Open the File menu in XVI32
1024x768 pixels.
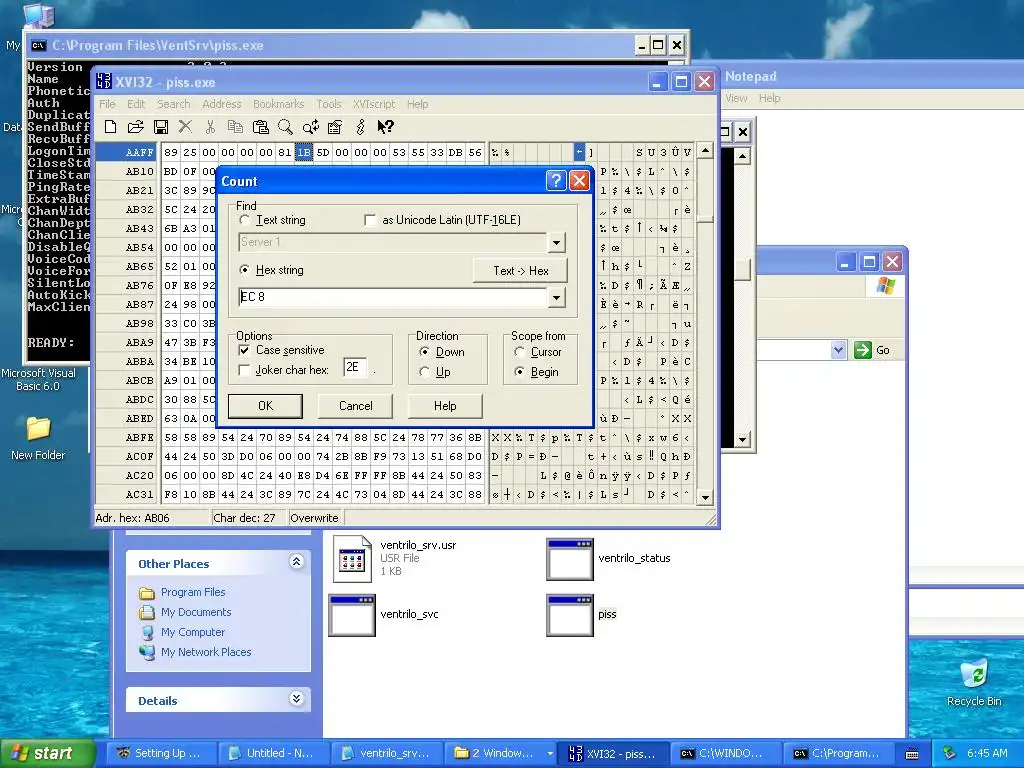(107, 104)
